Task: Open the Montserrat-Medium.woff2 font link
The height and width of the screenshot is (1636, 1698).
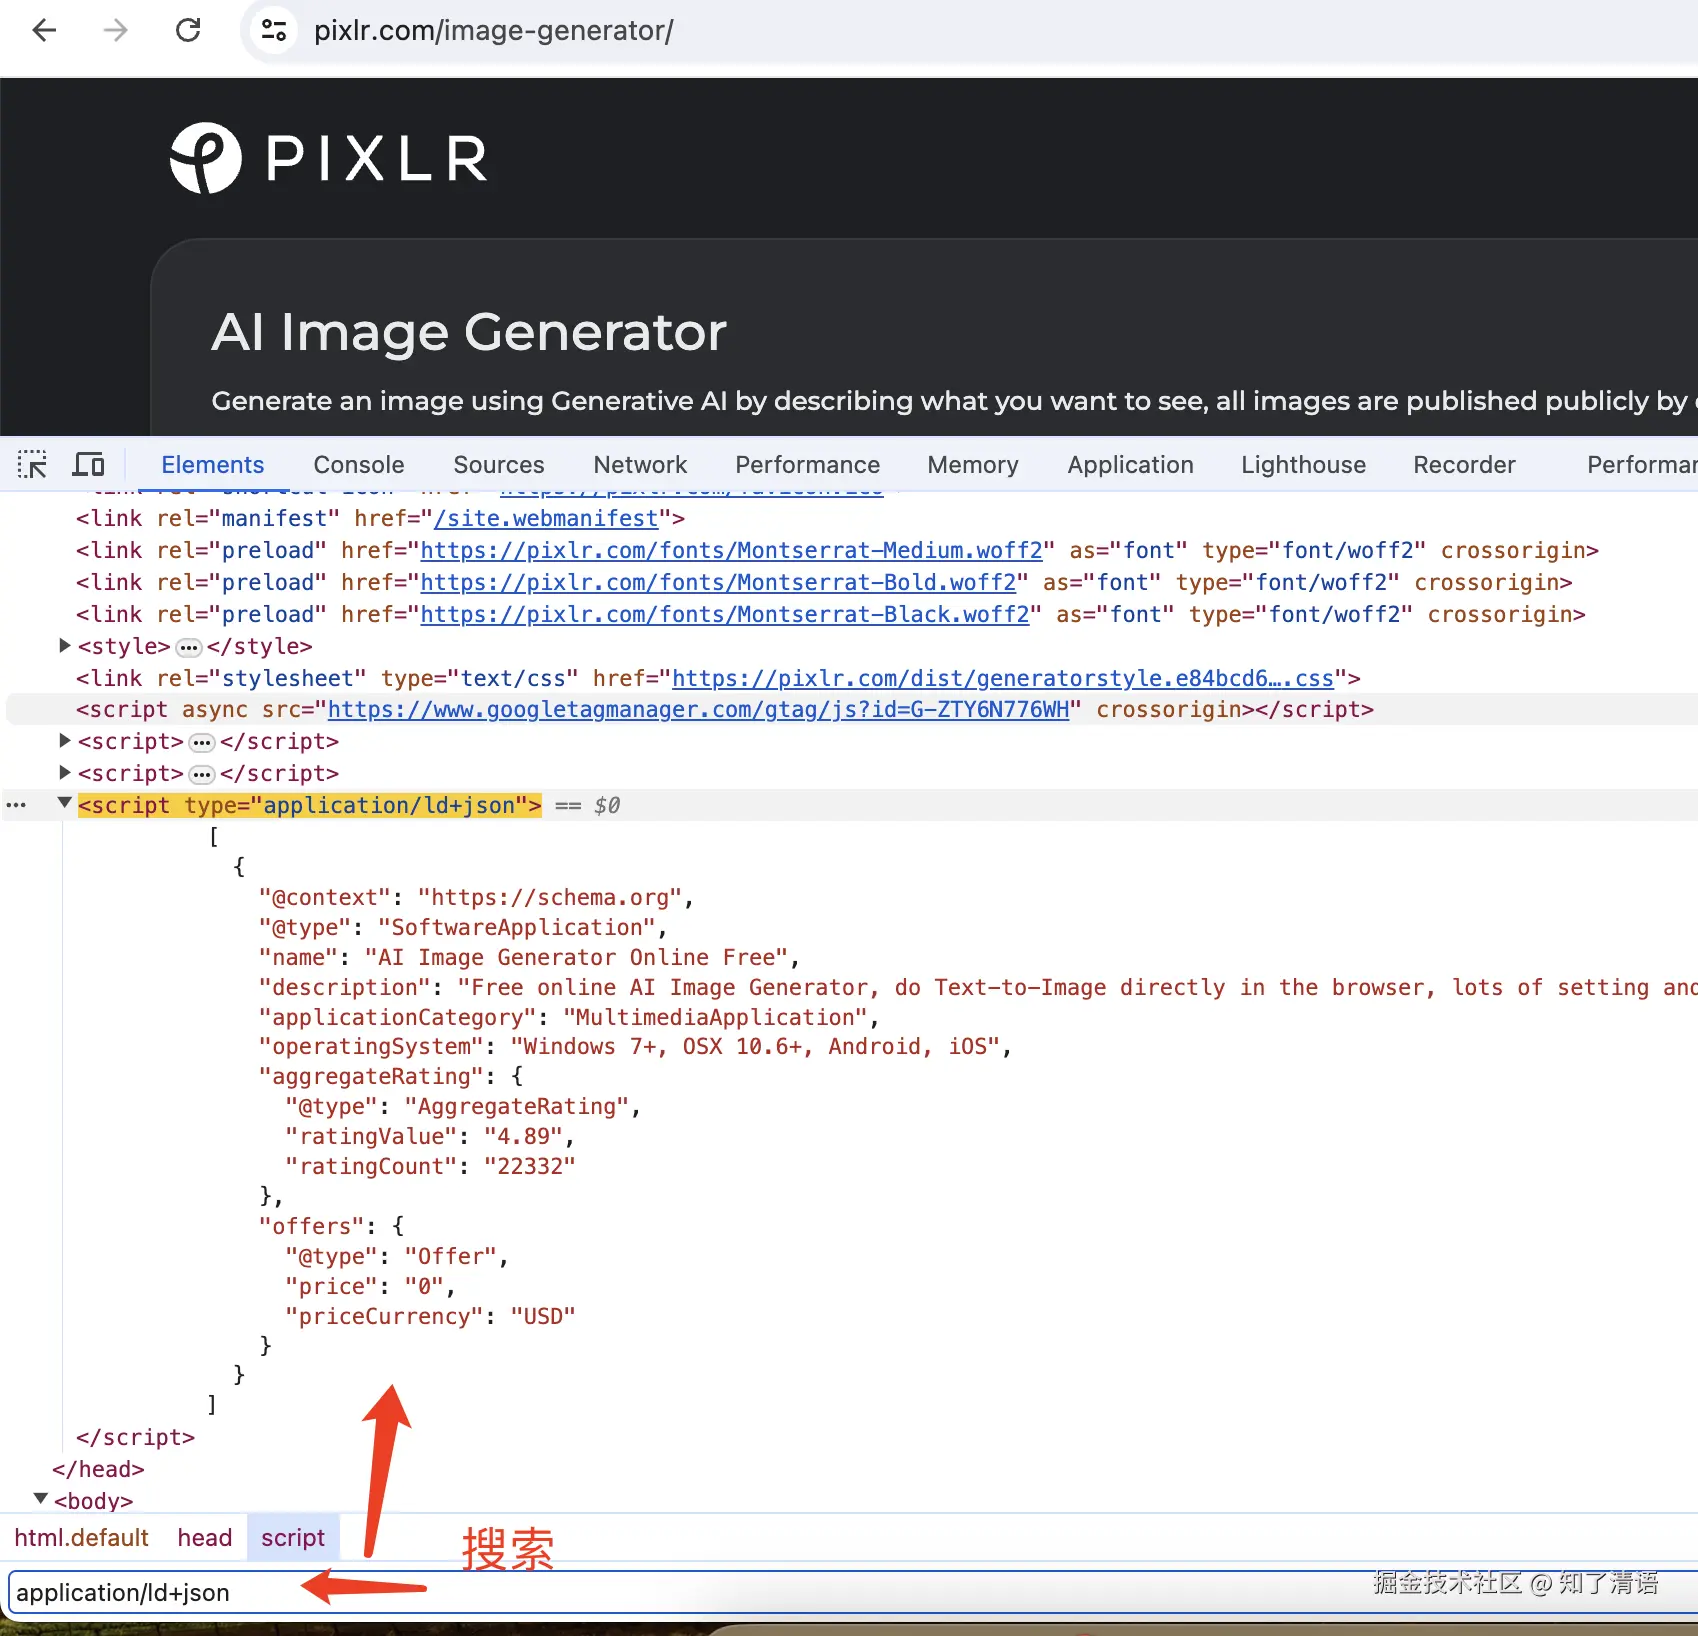Action: tap(731, 550)
